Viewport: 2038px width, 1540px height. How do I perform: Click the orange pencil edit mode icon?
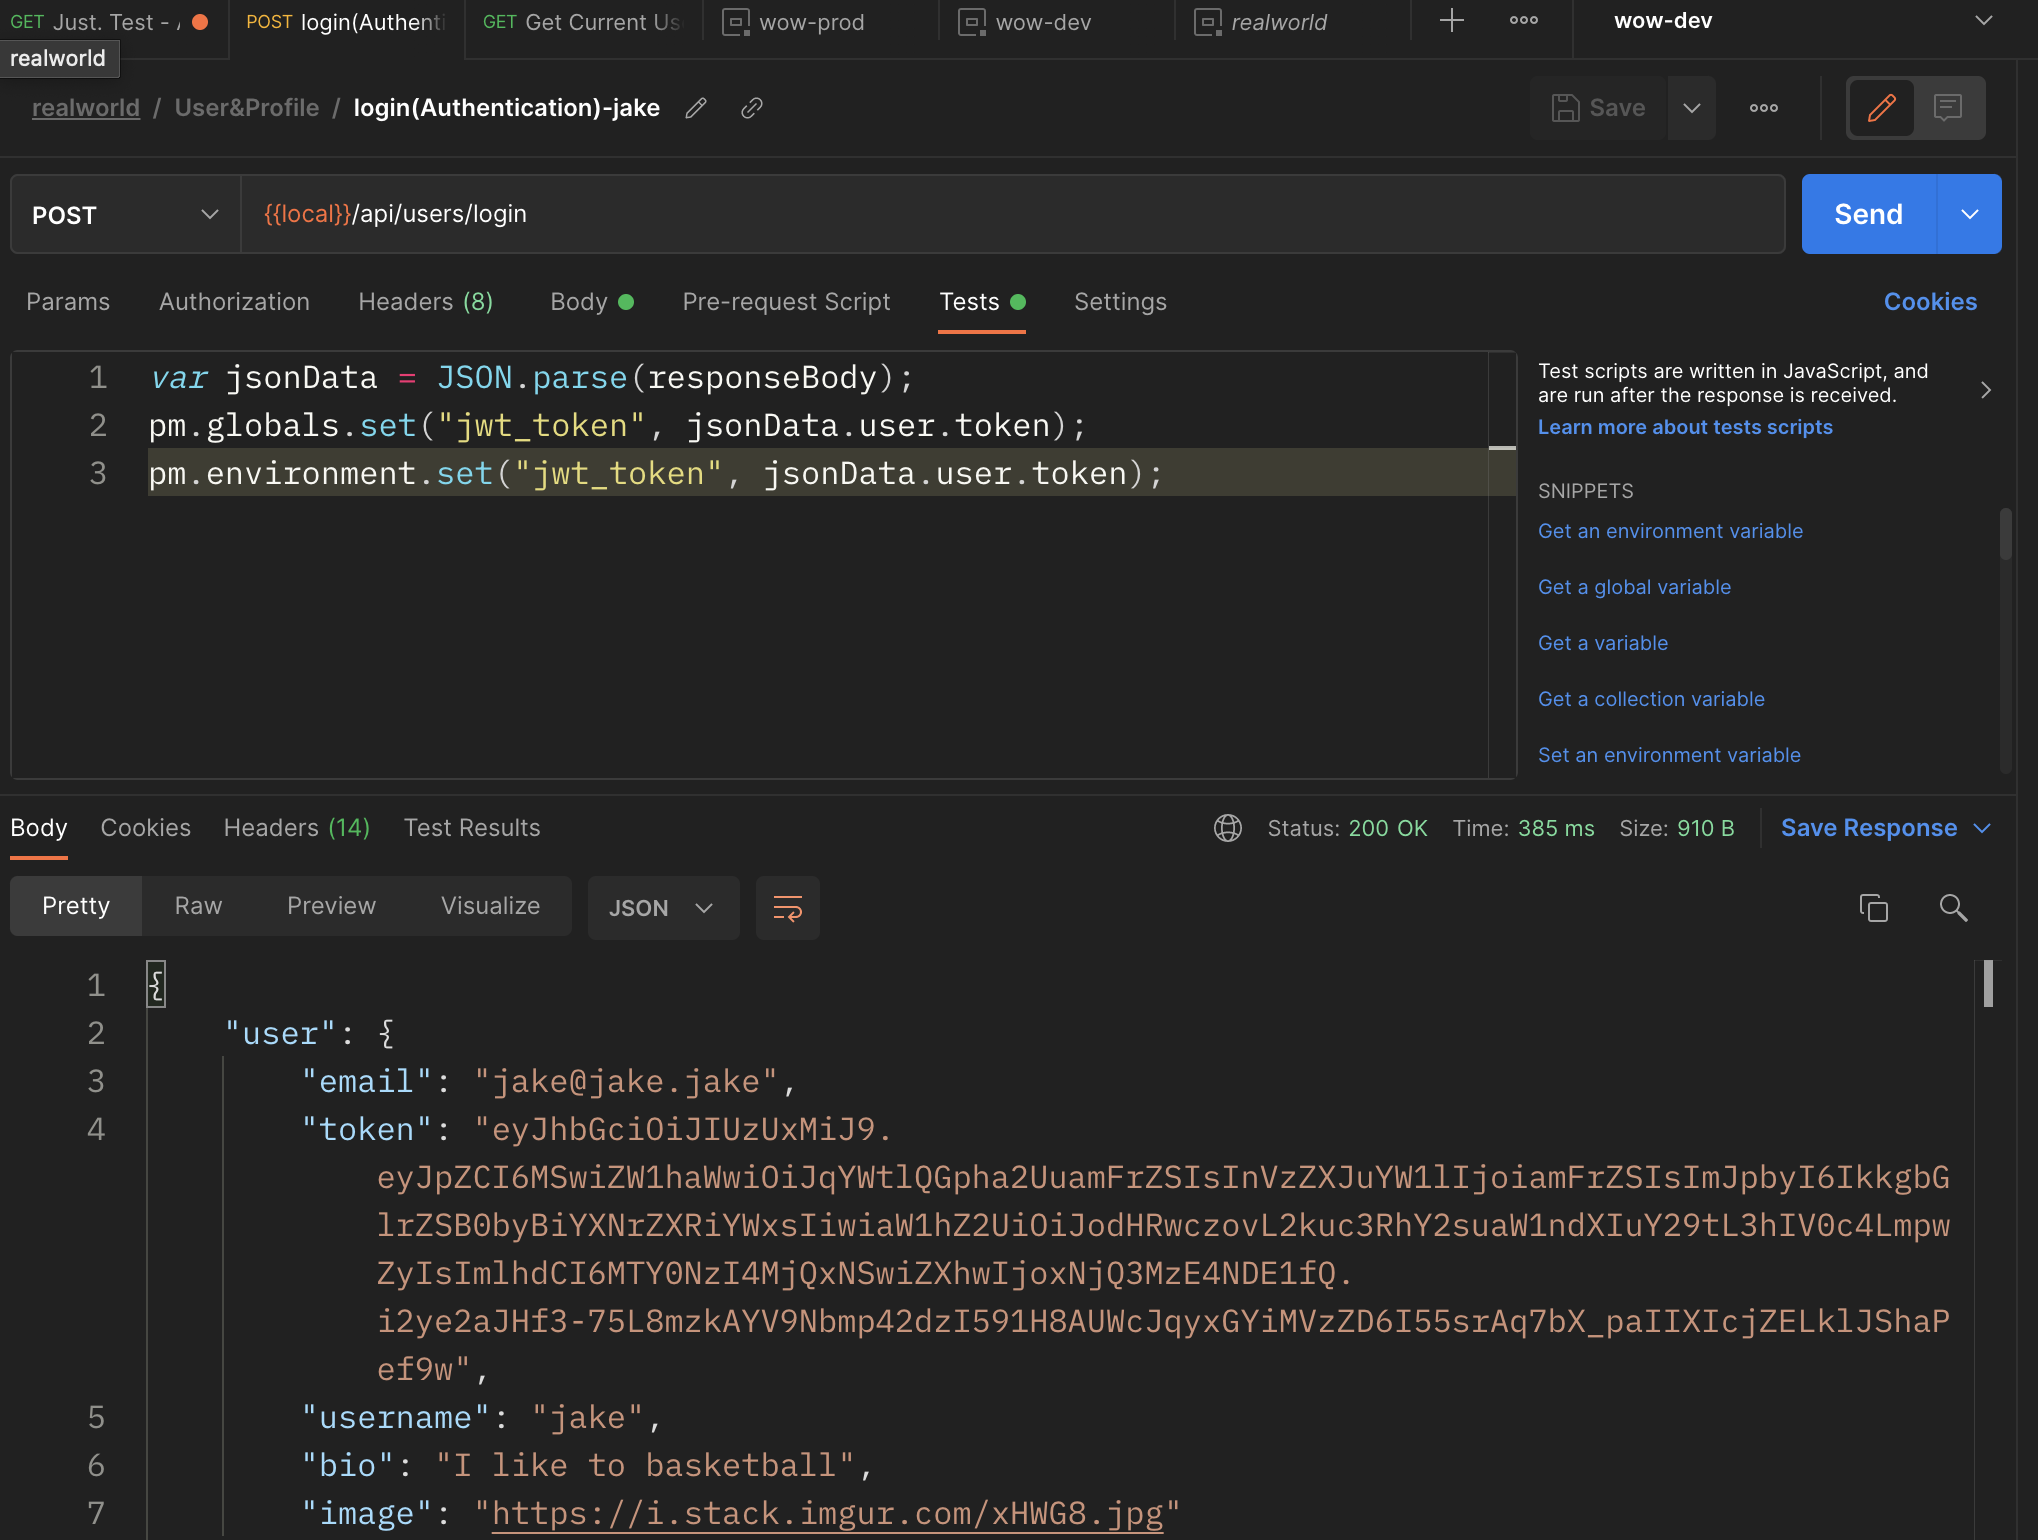(x=1881, y=108)
